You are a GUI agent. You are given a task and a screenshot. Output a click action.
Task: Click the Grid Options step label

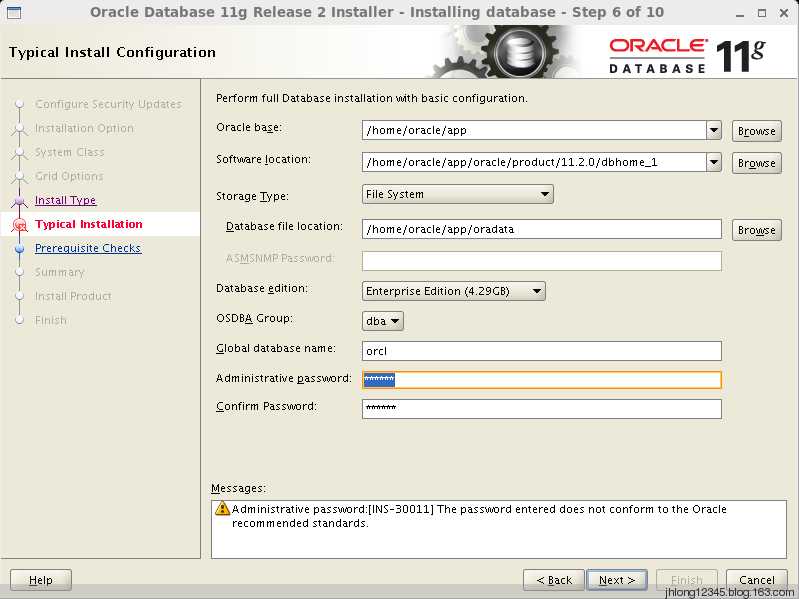(x=69, y=176)
